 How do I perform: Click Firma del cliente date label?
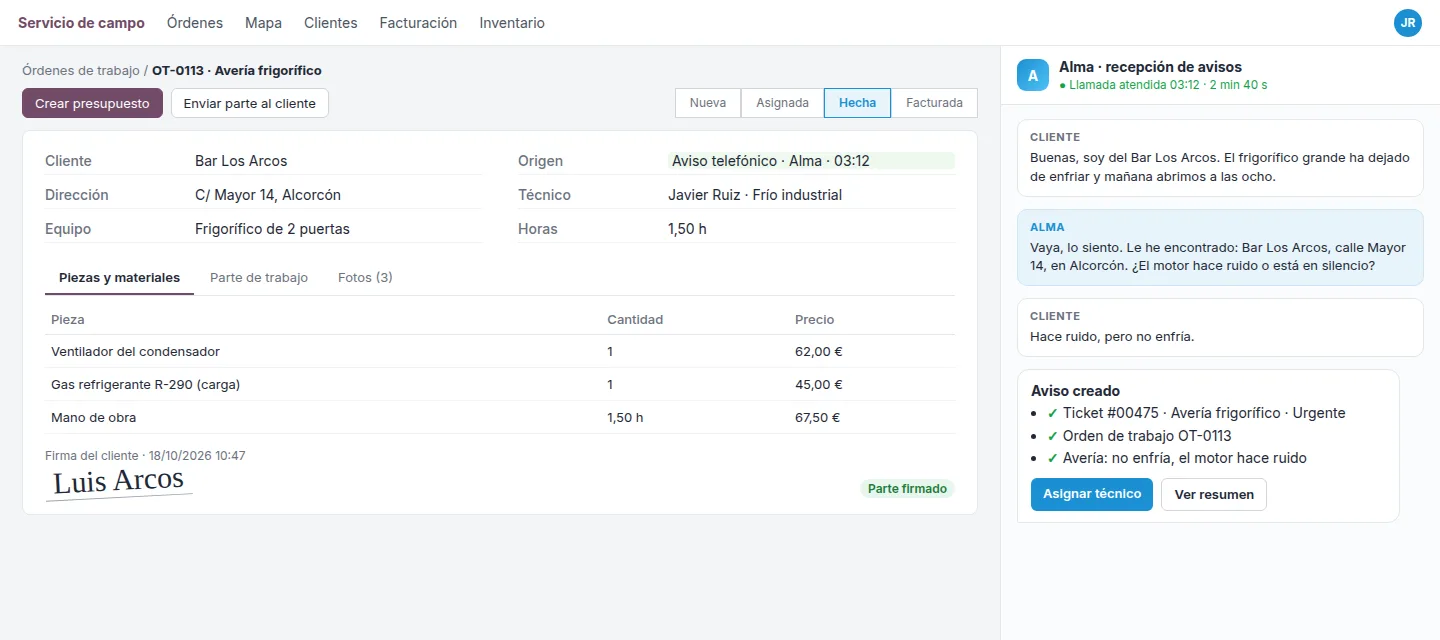tap(145, 456)
